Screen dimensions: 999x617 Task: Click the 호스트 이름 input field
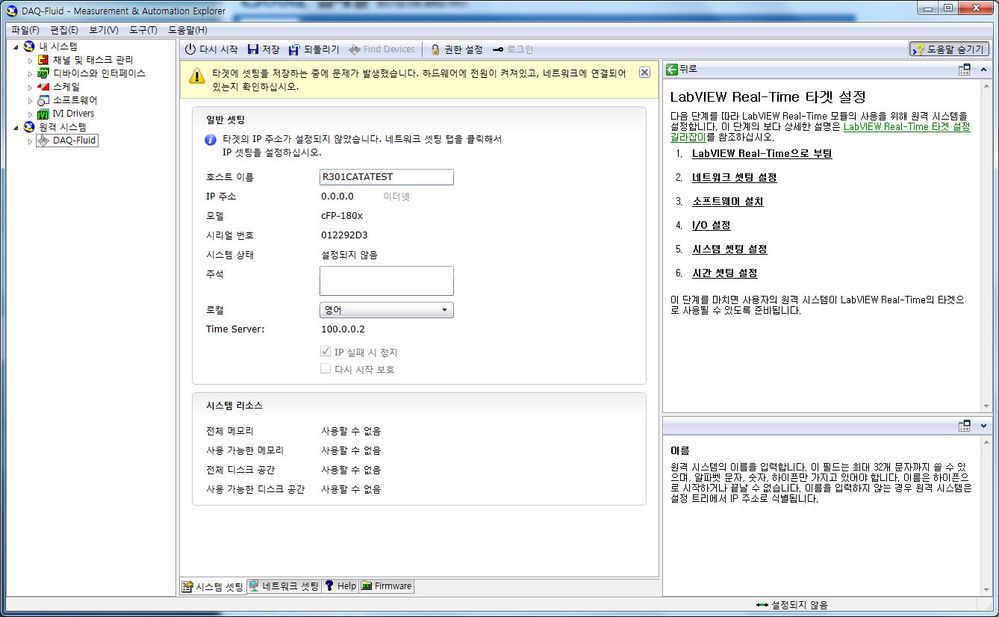pos(386,177)
